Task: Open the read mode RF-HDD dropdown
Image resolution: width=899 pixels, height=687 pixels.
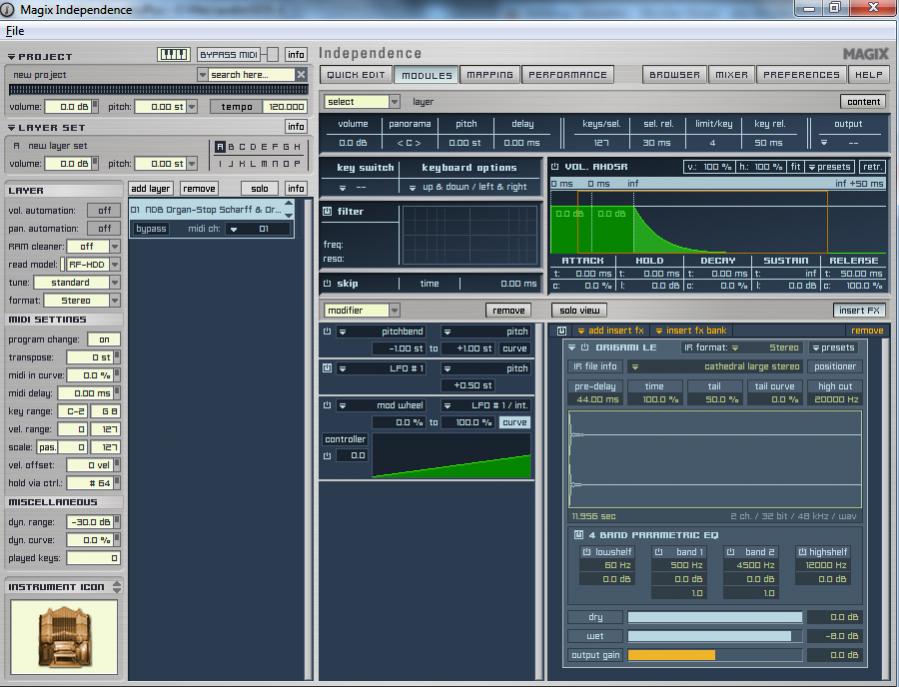Action: point(93,264)
